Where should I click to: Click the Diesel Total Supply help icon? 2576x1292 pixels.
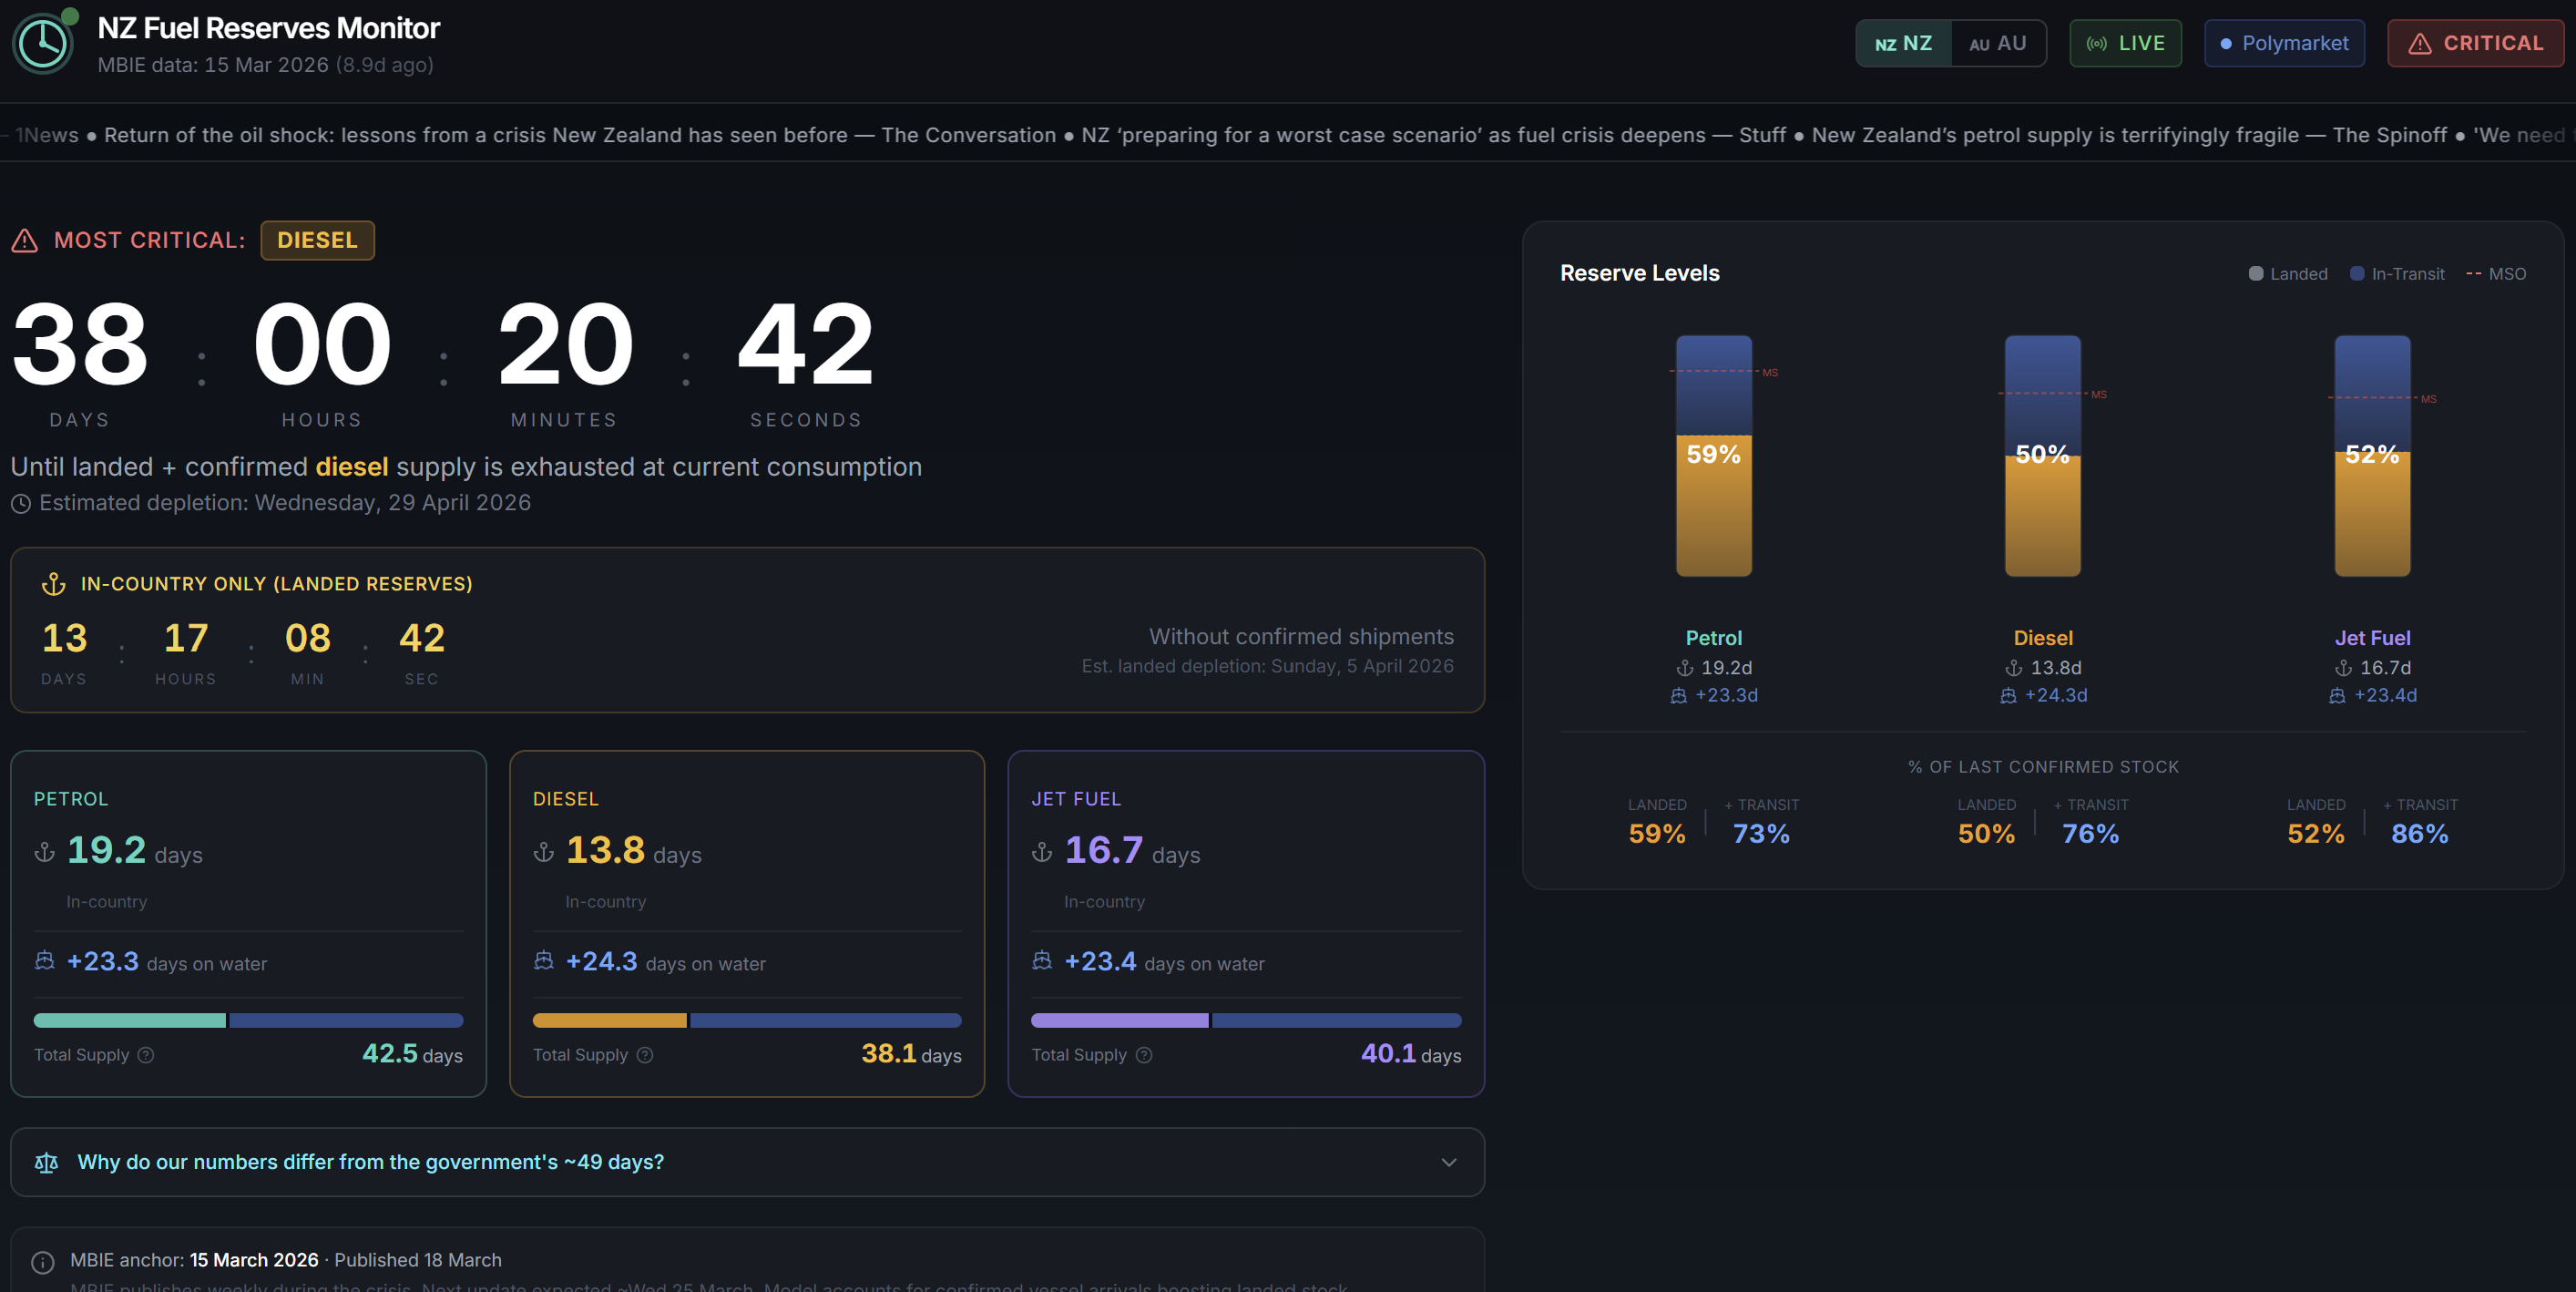click(645, 1055)
